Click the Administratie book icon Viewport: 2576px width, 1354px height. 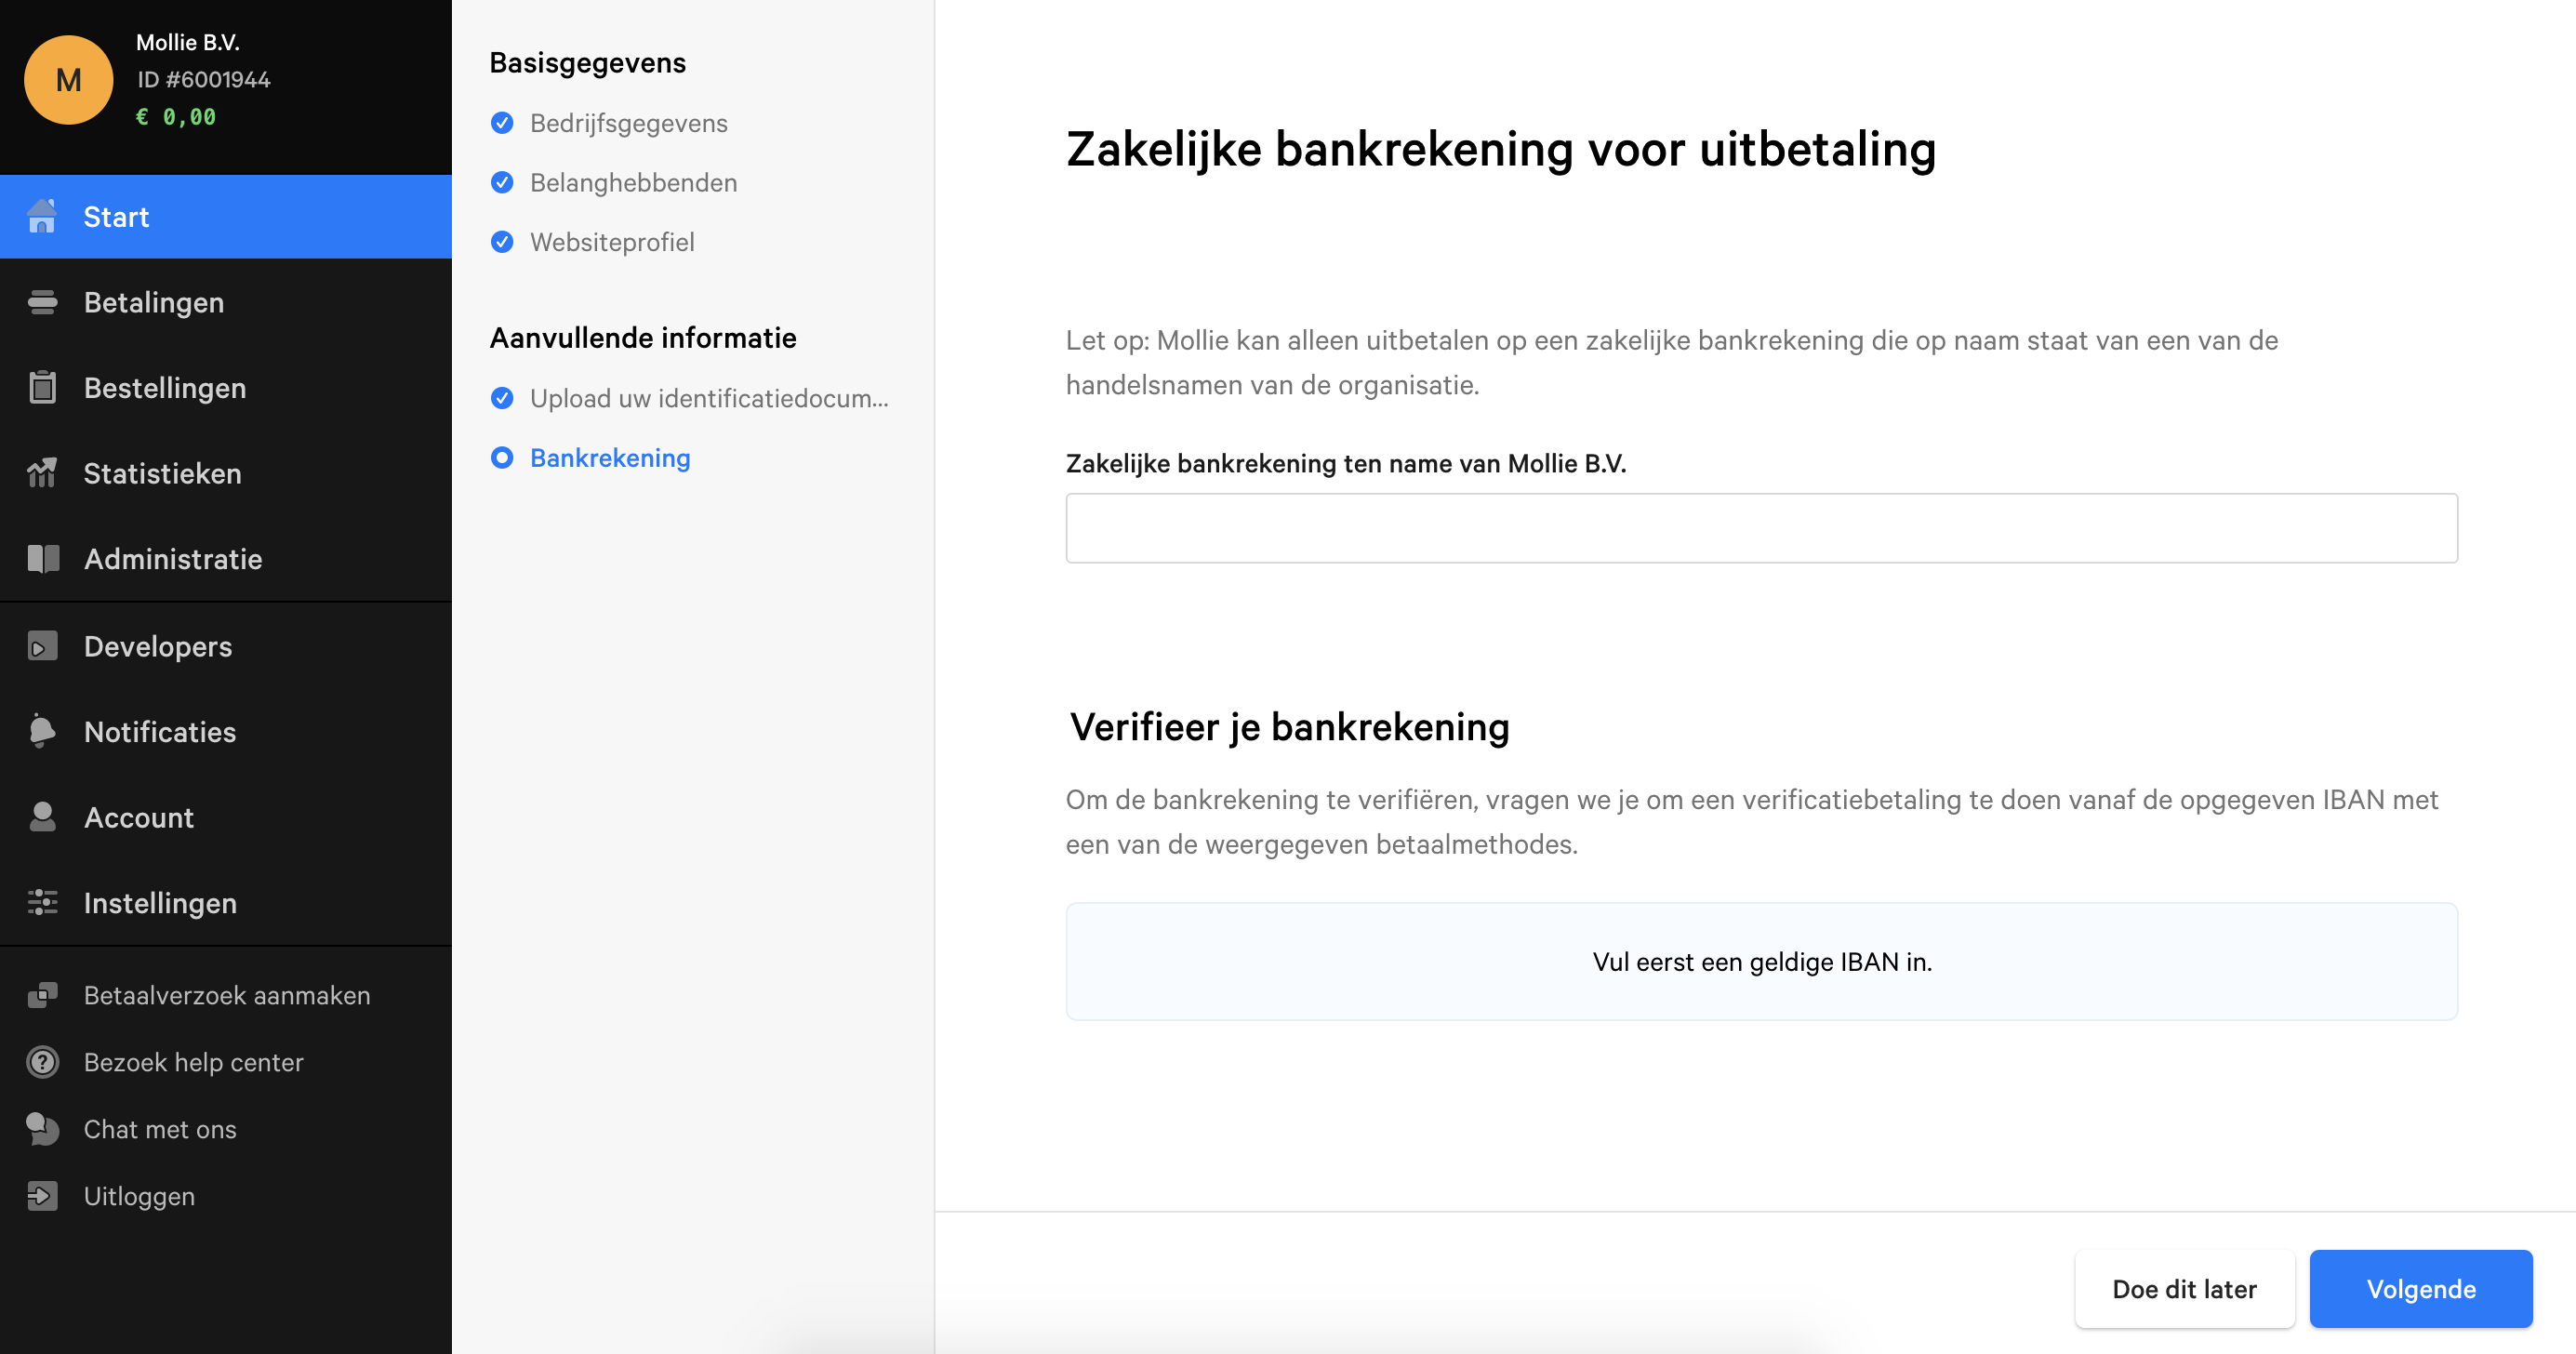(43, 559)
